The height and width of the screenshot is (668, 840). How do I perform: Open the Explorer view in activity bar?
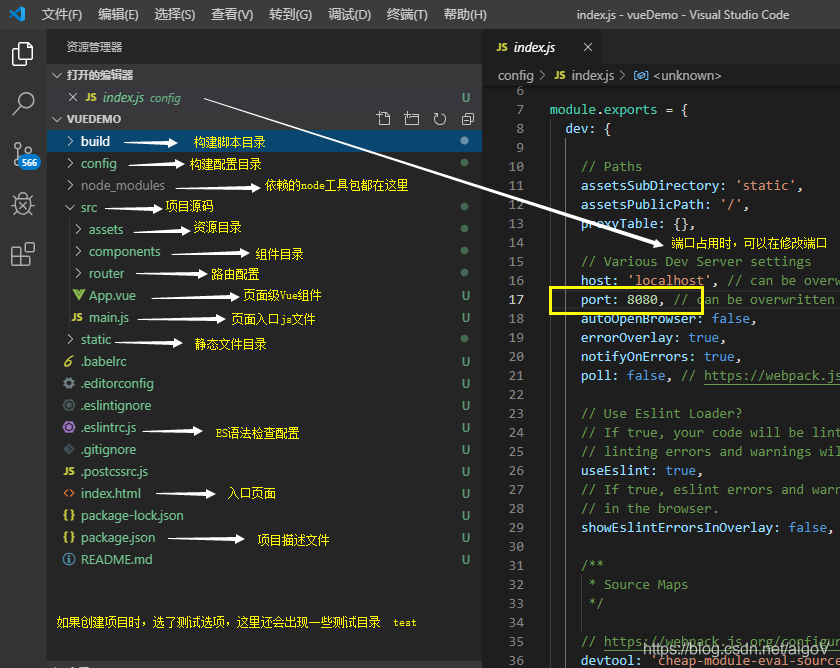[x=22, y=54]
